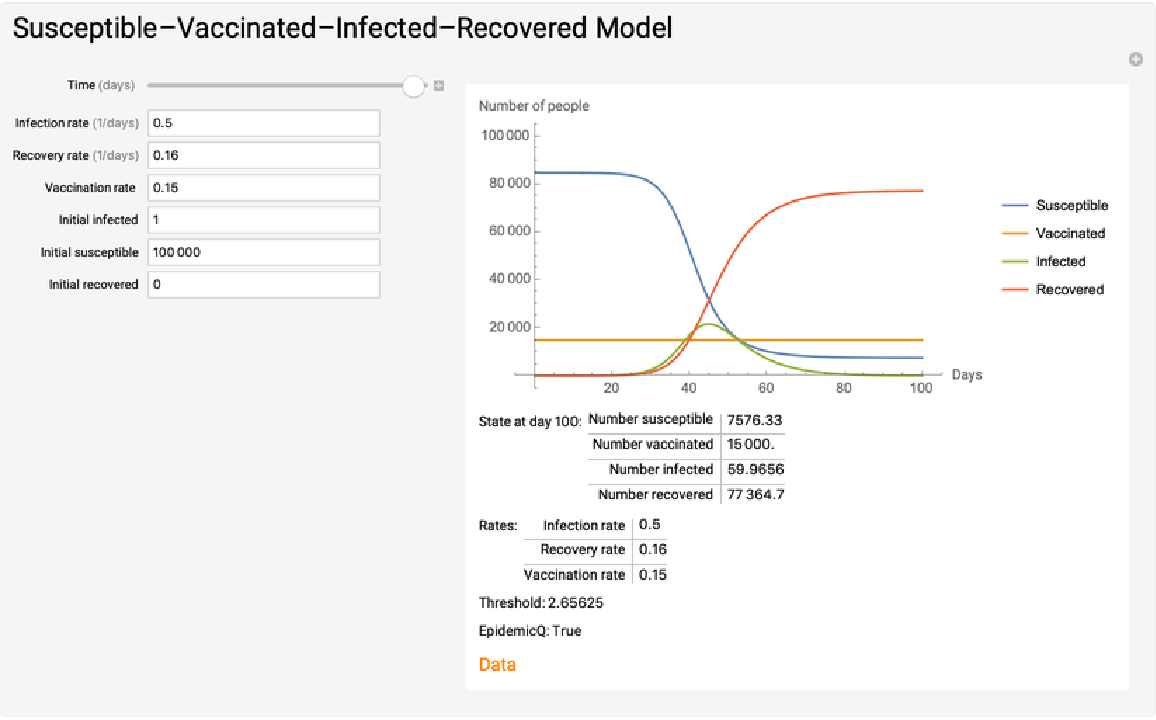Open the orange Data link

pyautogui.click(x=497, y=664)
